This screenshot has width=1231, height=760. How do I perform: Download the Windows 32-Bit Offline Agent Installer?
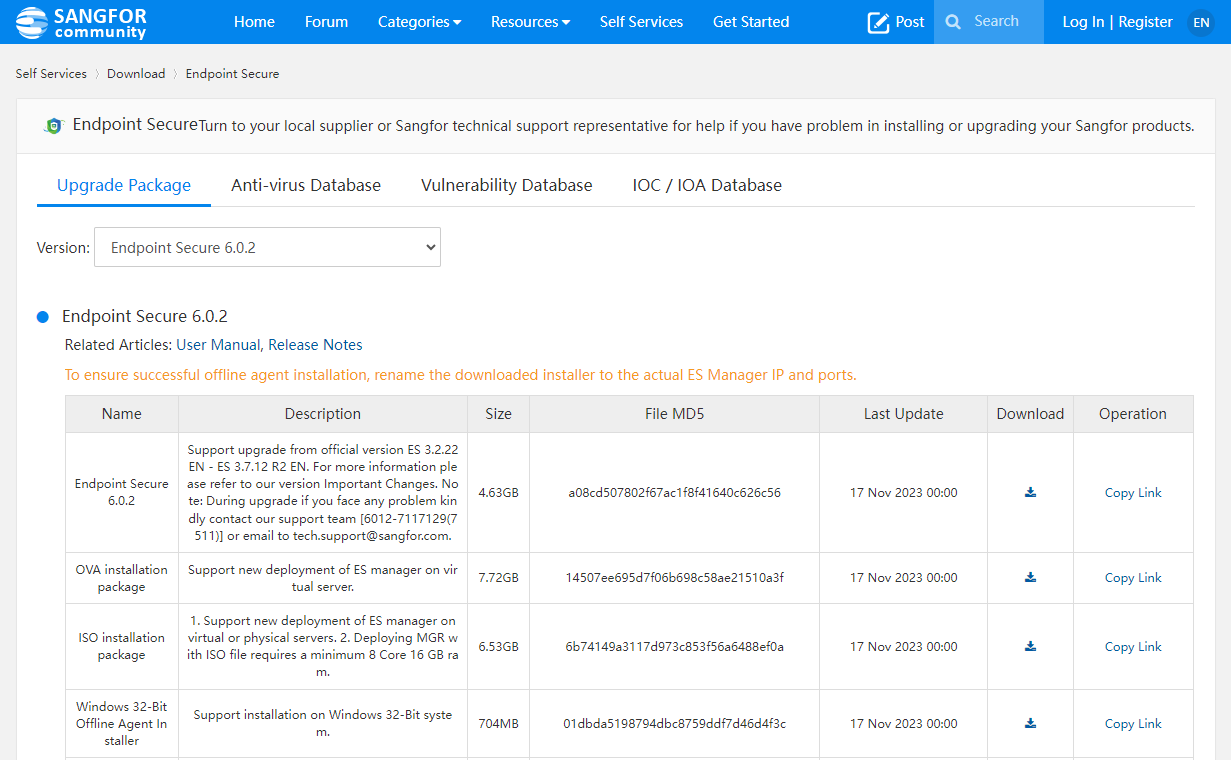point(1030,723)
